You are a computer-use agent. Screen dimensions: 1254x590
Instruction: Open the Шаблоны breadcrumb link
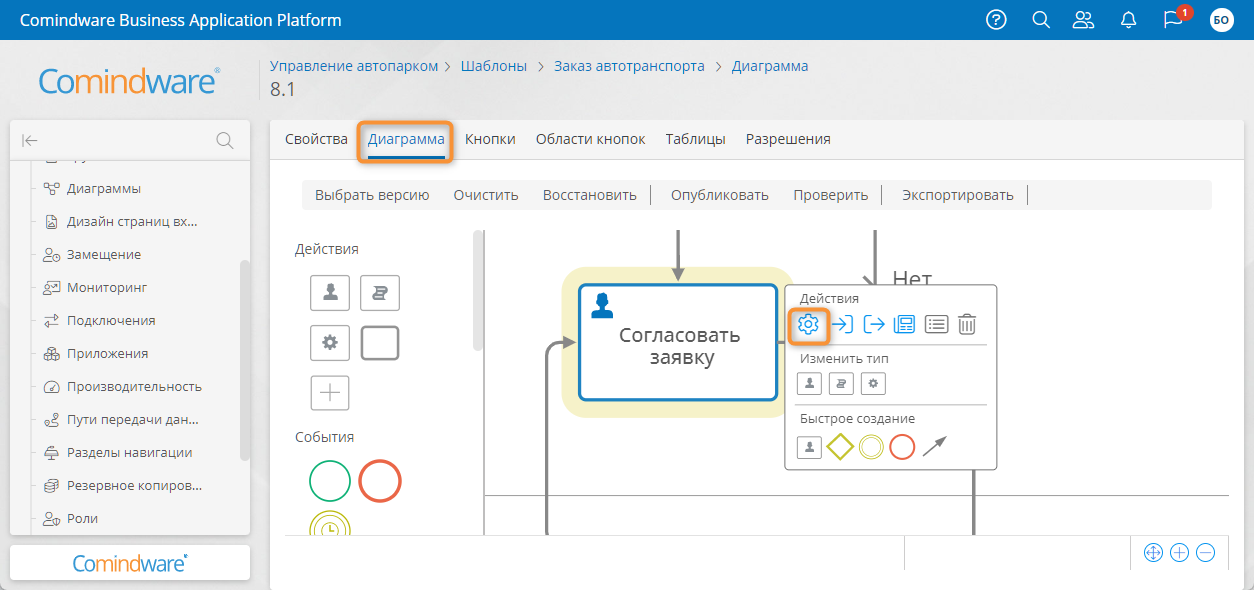pyautogui.click(x=494, y=66)
